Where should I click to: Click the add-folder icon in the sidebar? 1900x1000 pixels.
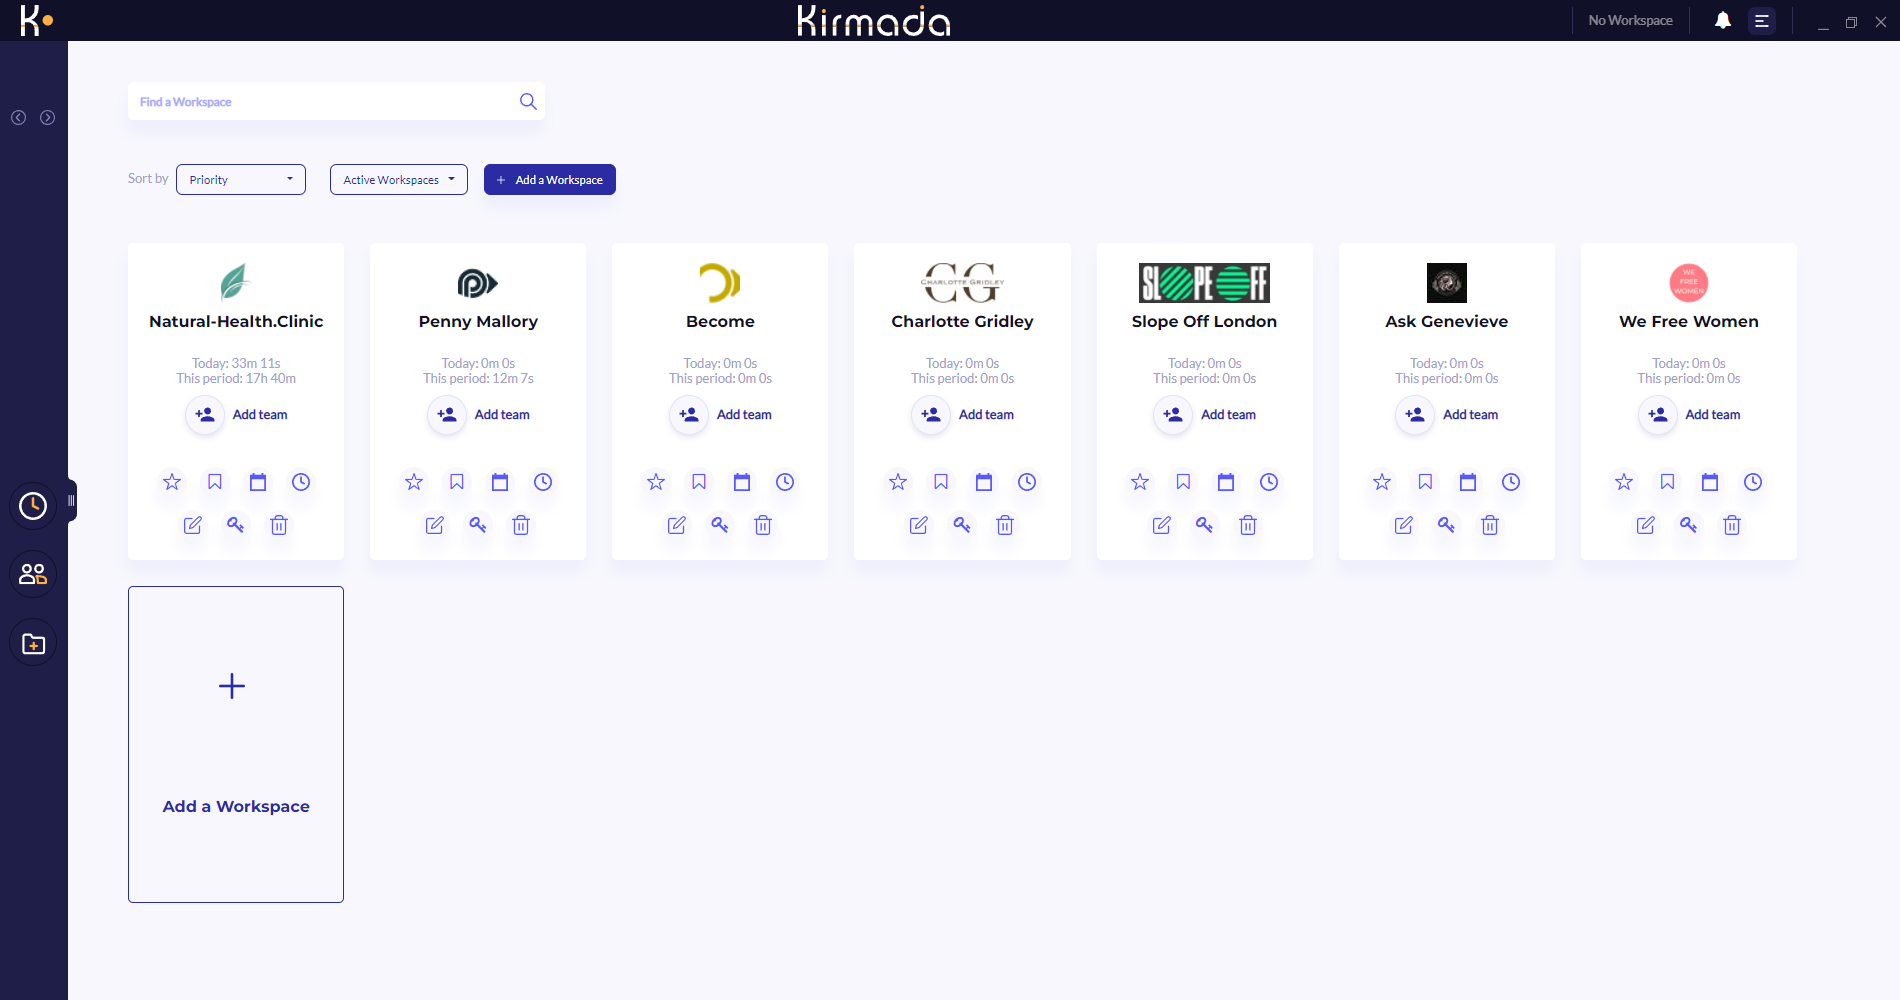pos(32,643)
